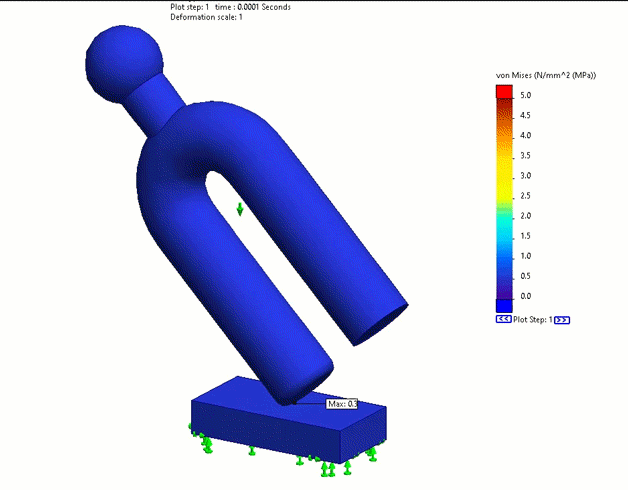Click the von Mises legend title
628x490 pixels.
[x=546, y=75]
